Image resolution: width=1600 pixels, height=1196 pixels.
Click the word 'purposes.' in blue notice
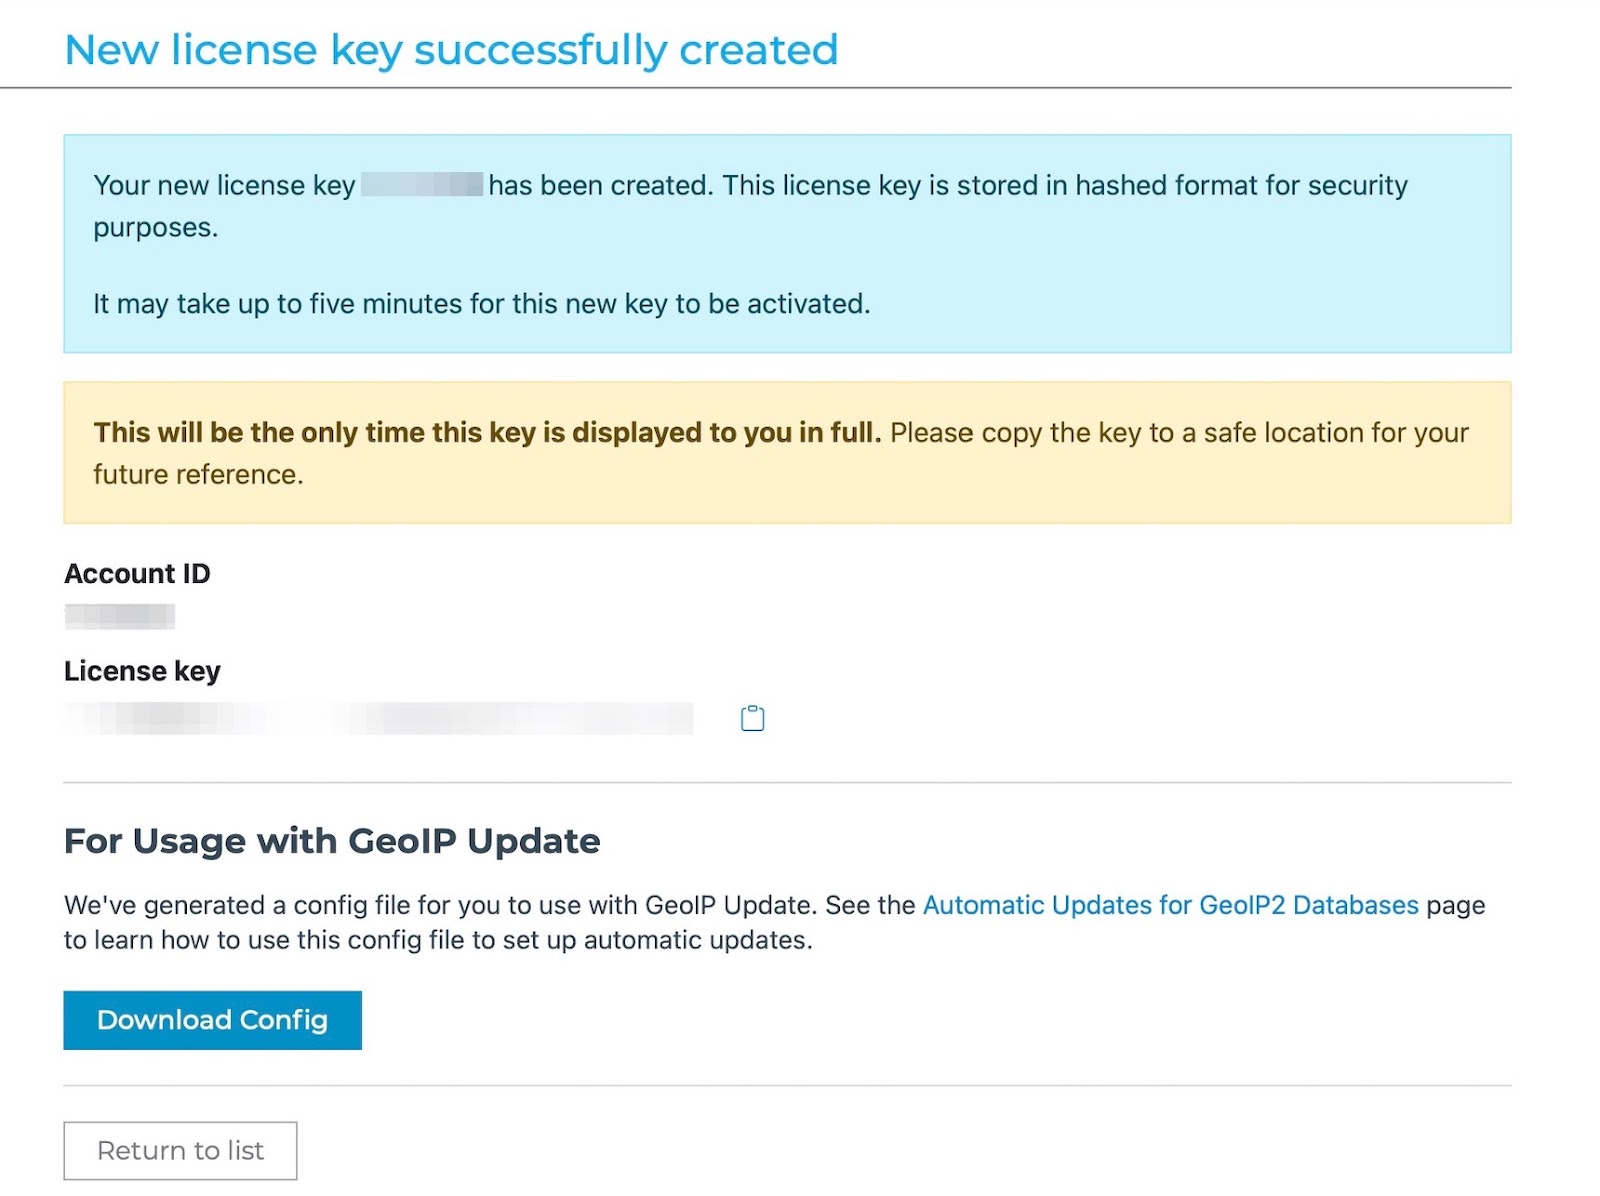155,228
